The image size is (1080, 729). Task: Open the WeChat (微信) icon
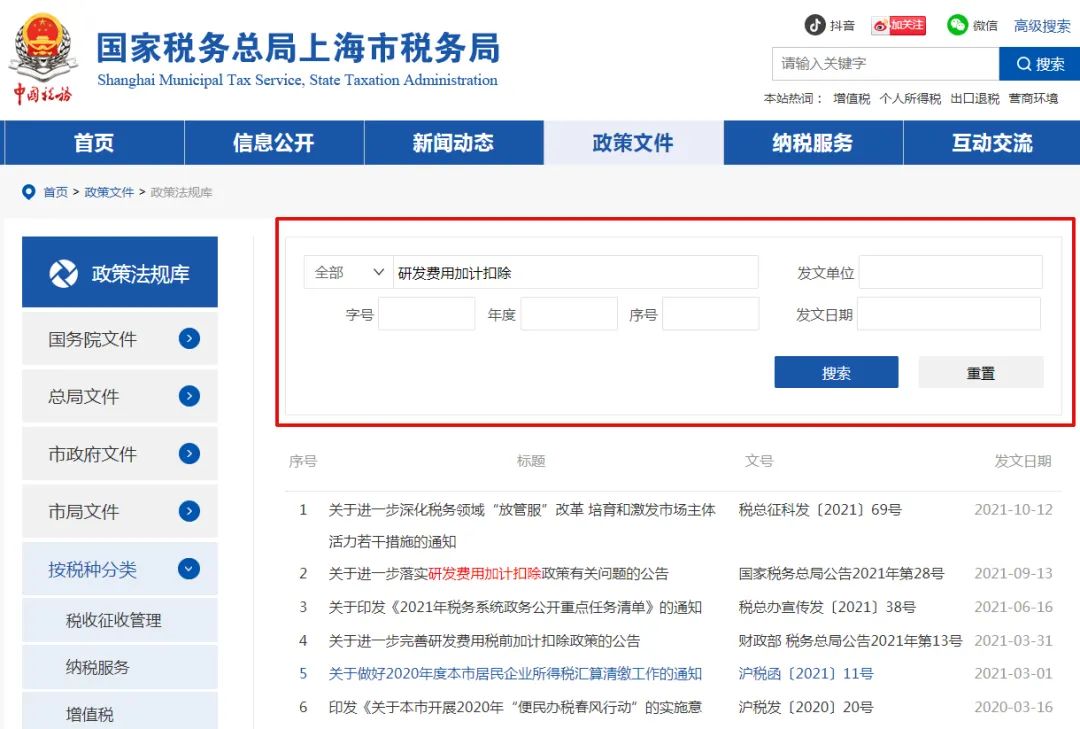[x=957, y=25]
